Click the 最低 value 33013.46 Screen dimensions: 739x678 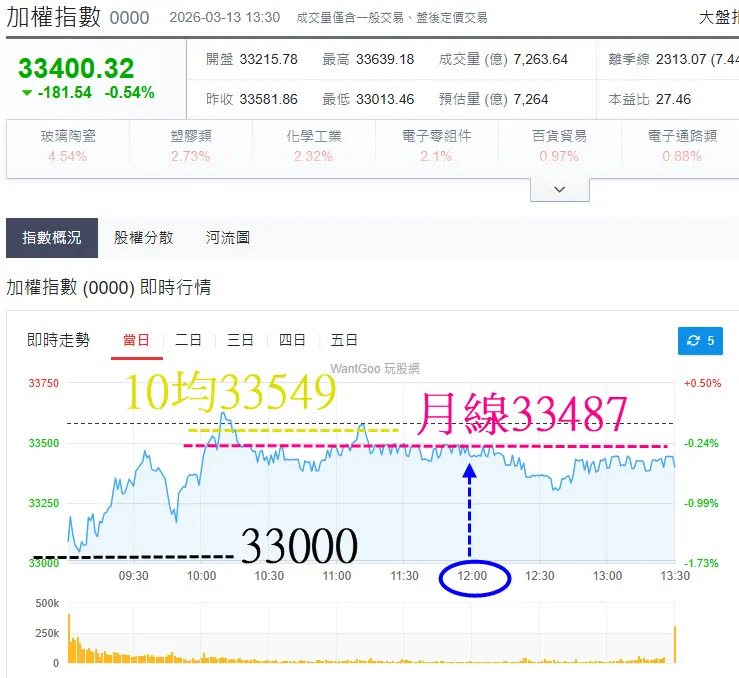tap(385, 99)
